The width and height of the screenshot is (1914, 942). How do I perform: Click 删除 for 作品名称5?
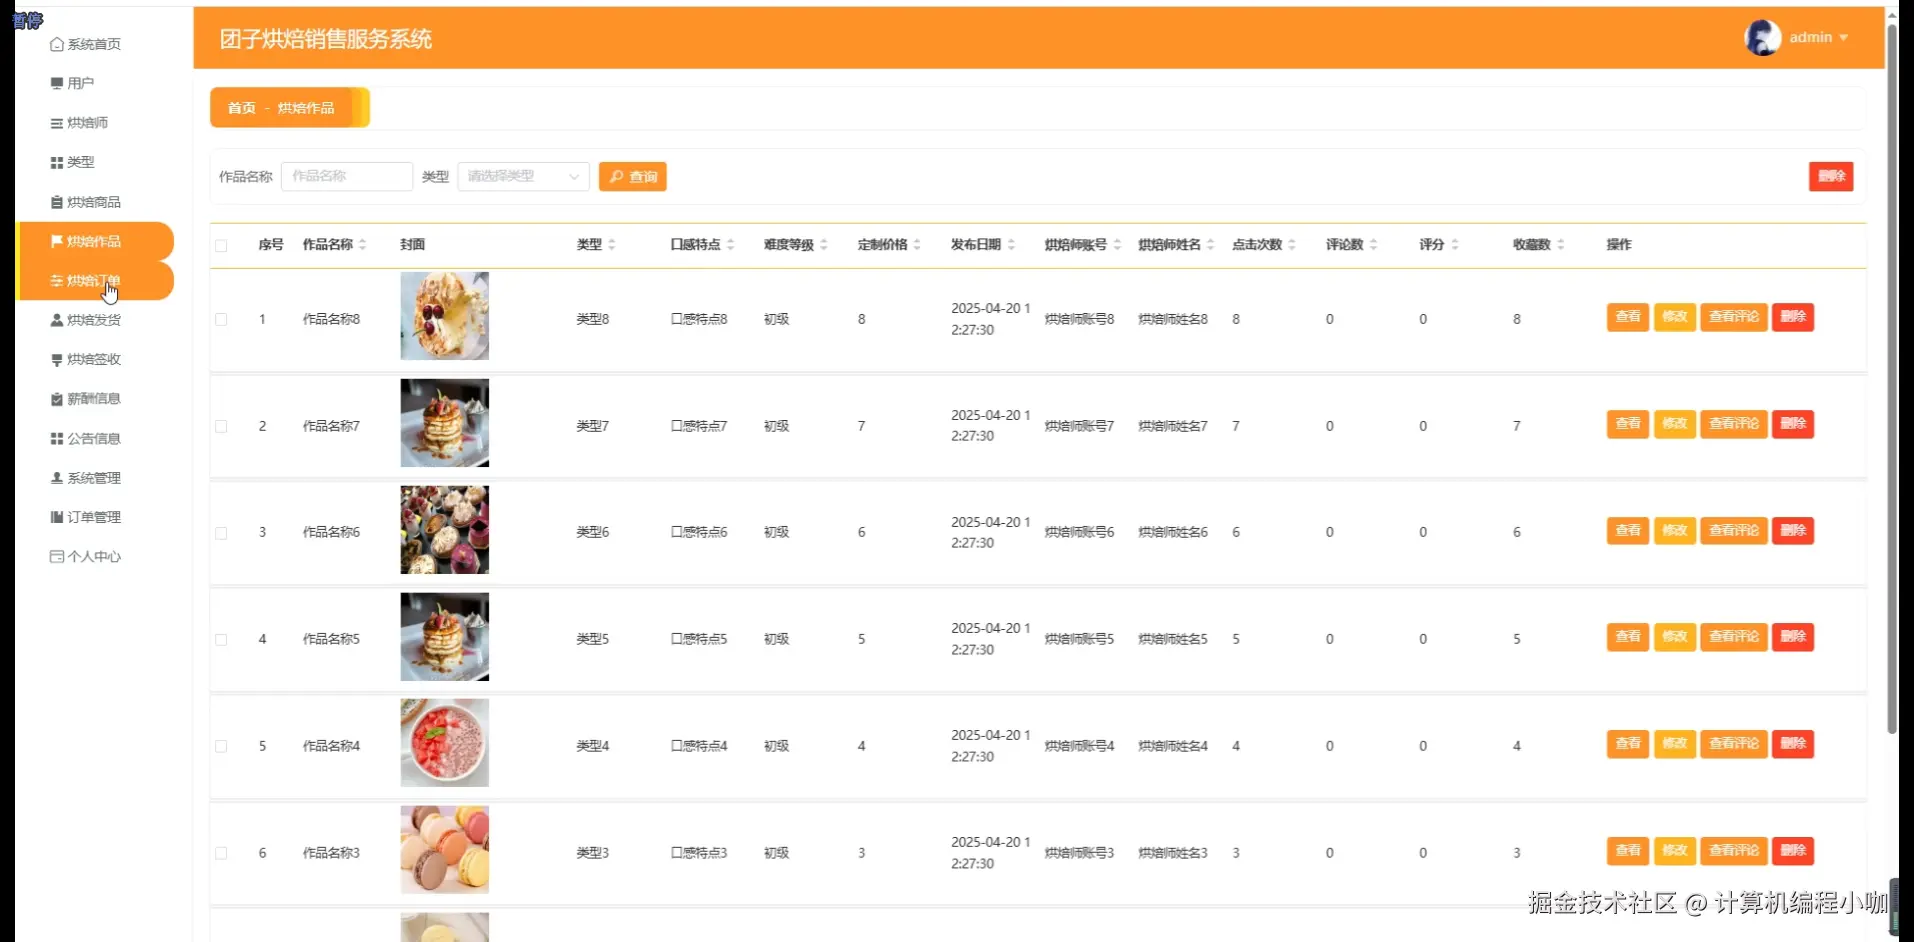[x=1793, y=637]
